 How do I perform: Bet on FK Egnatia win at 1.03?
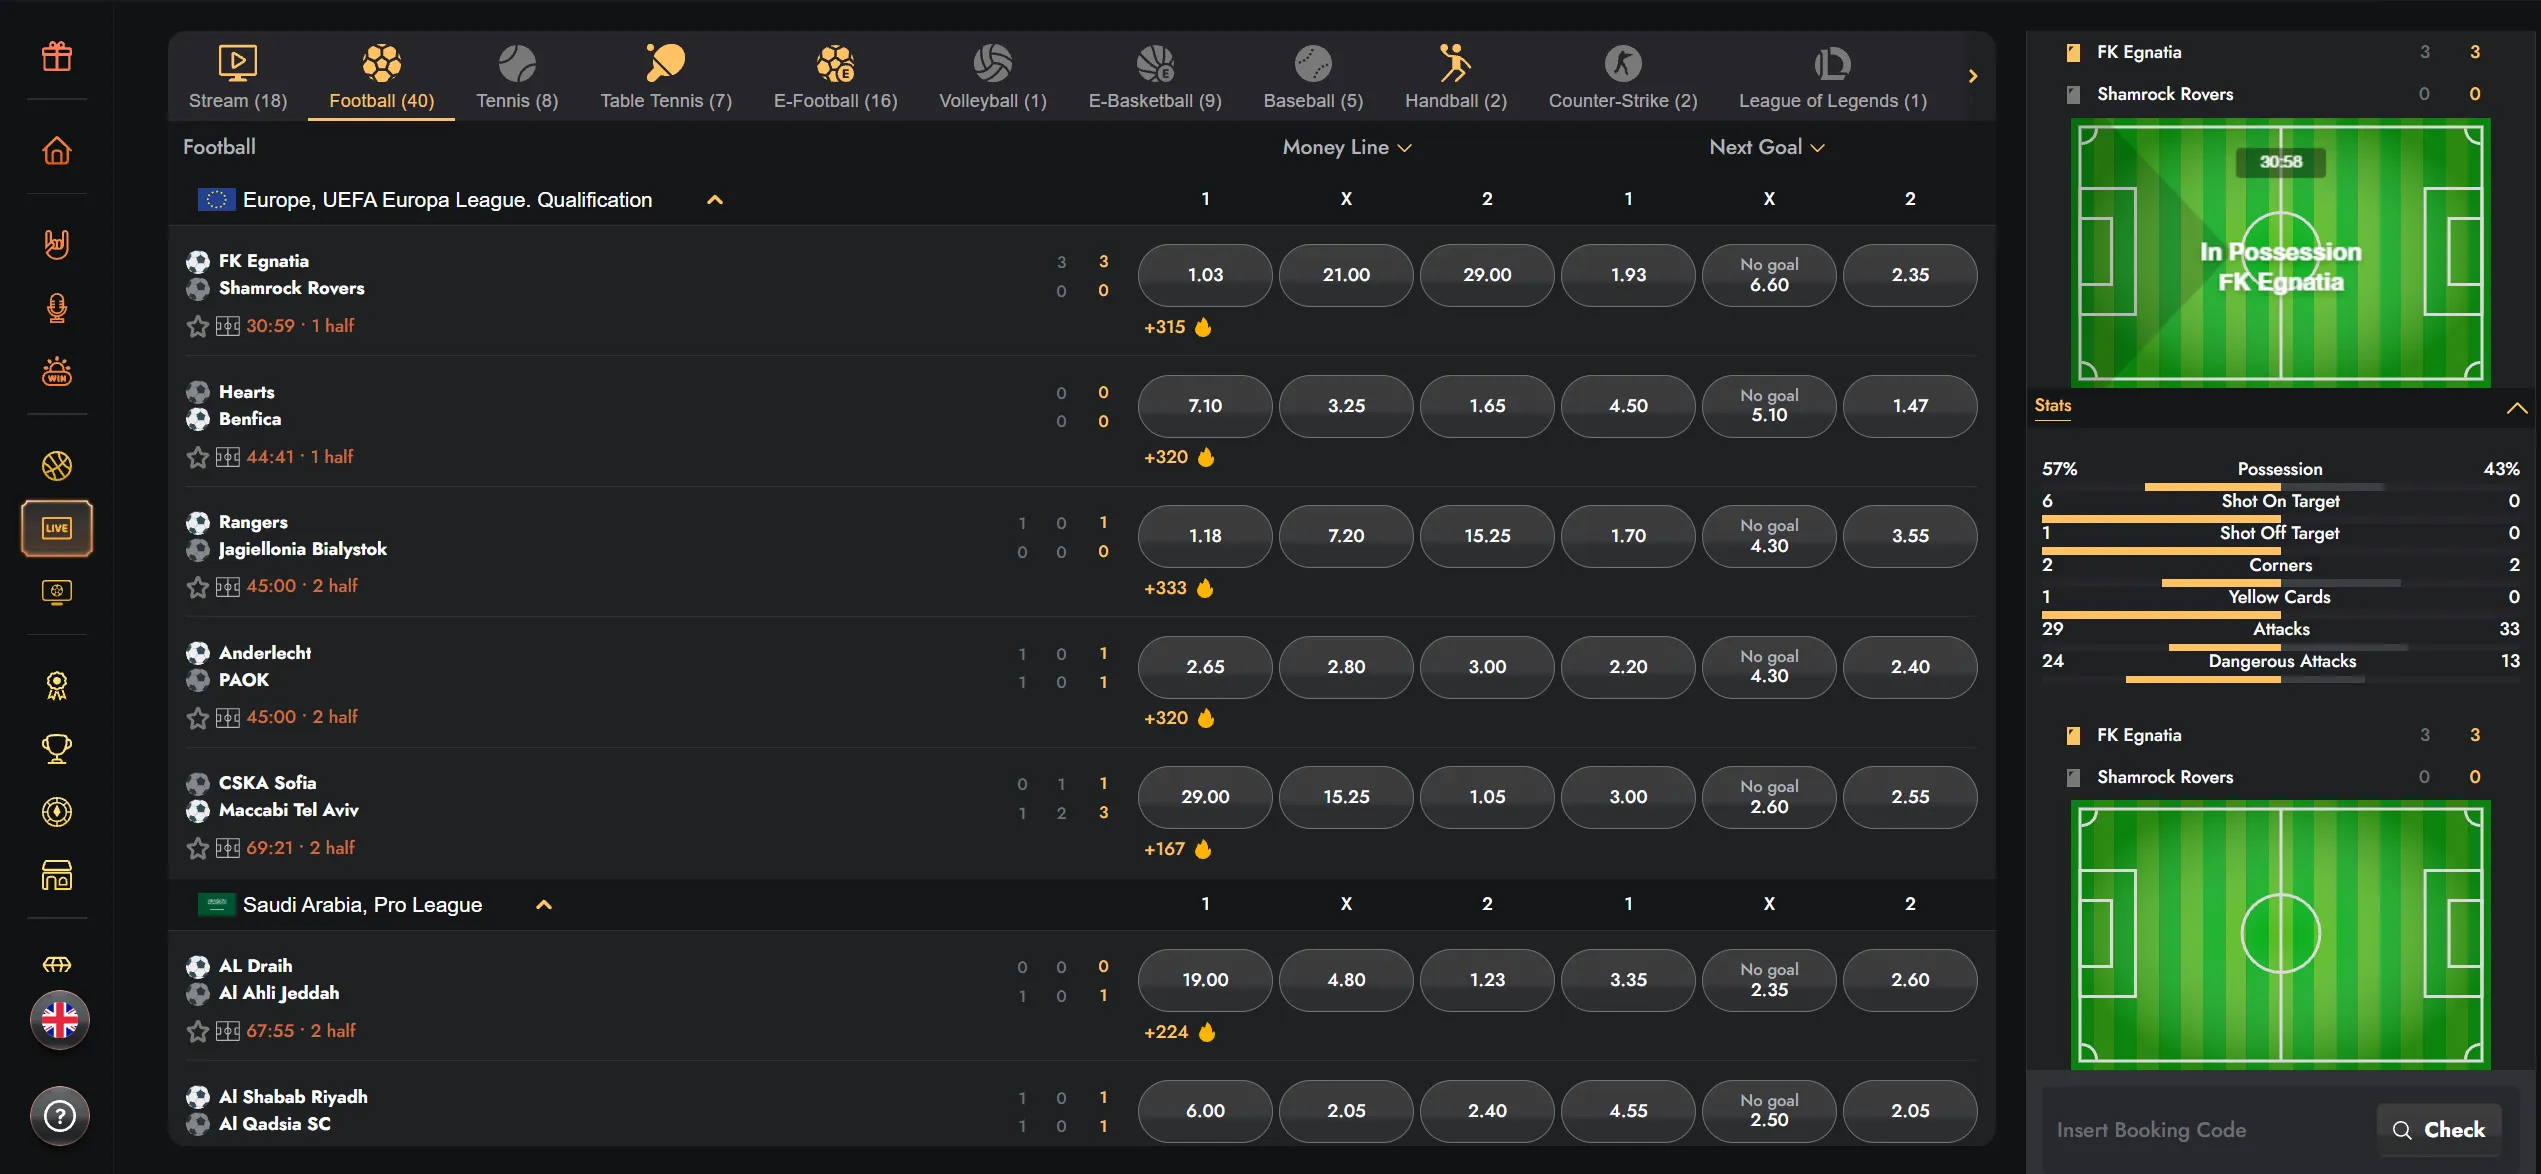pos(1205,275)
